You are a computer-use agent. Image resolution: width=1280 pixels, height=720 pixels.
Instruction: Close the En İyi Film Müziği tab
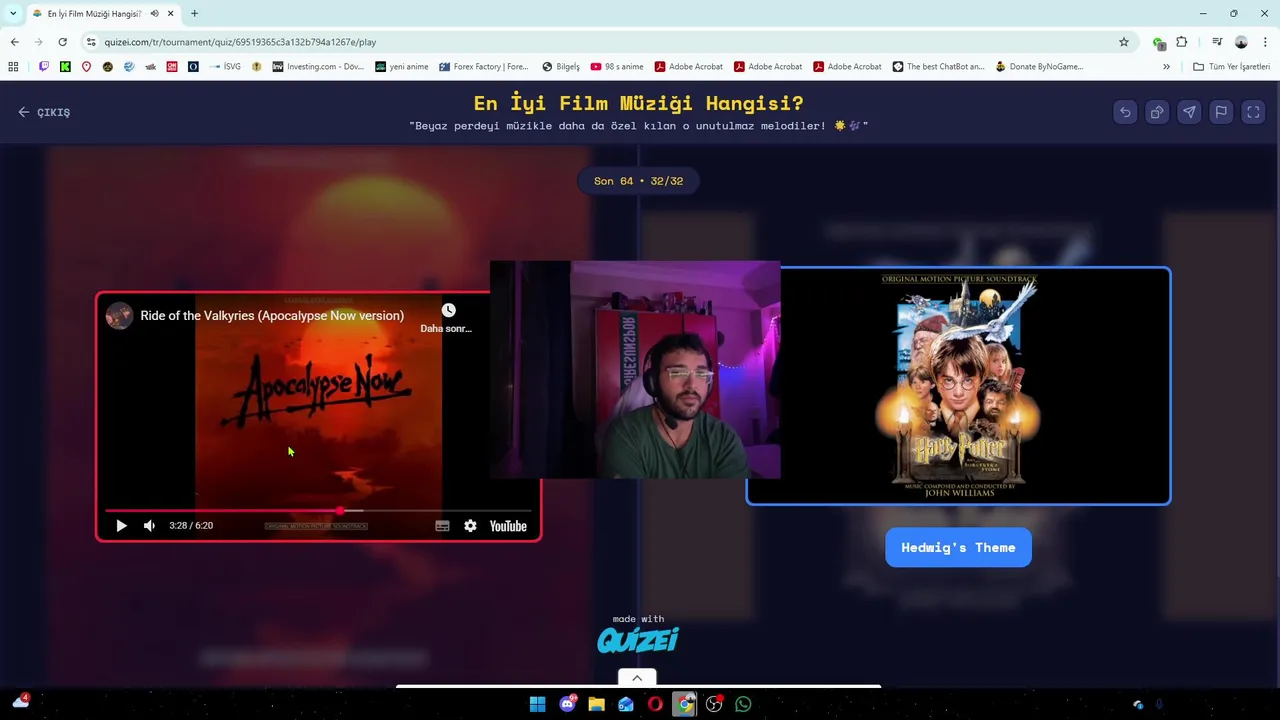click(x=170, y=13)
